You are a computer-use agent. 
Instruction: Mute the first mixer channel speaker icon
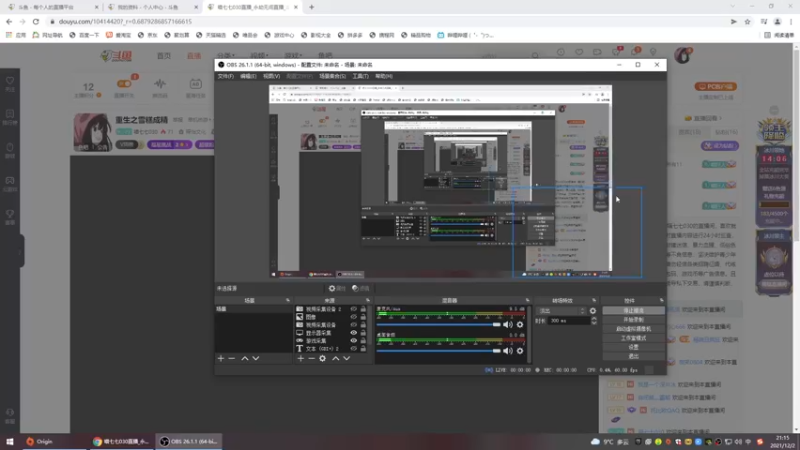pyautogui.click(x=508, y=324)
